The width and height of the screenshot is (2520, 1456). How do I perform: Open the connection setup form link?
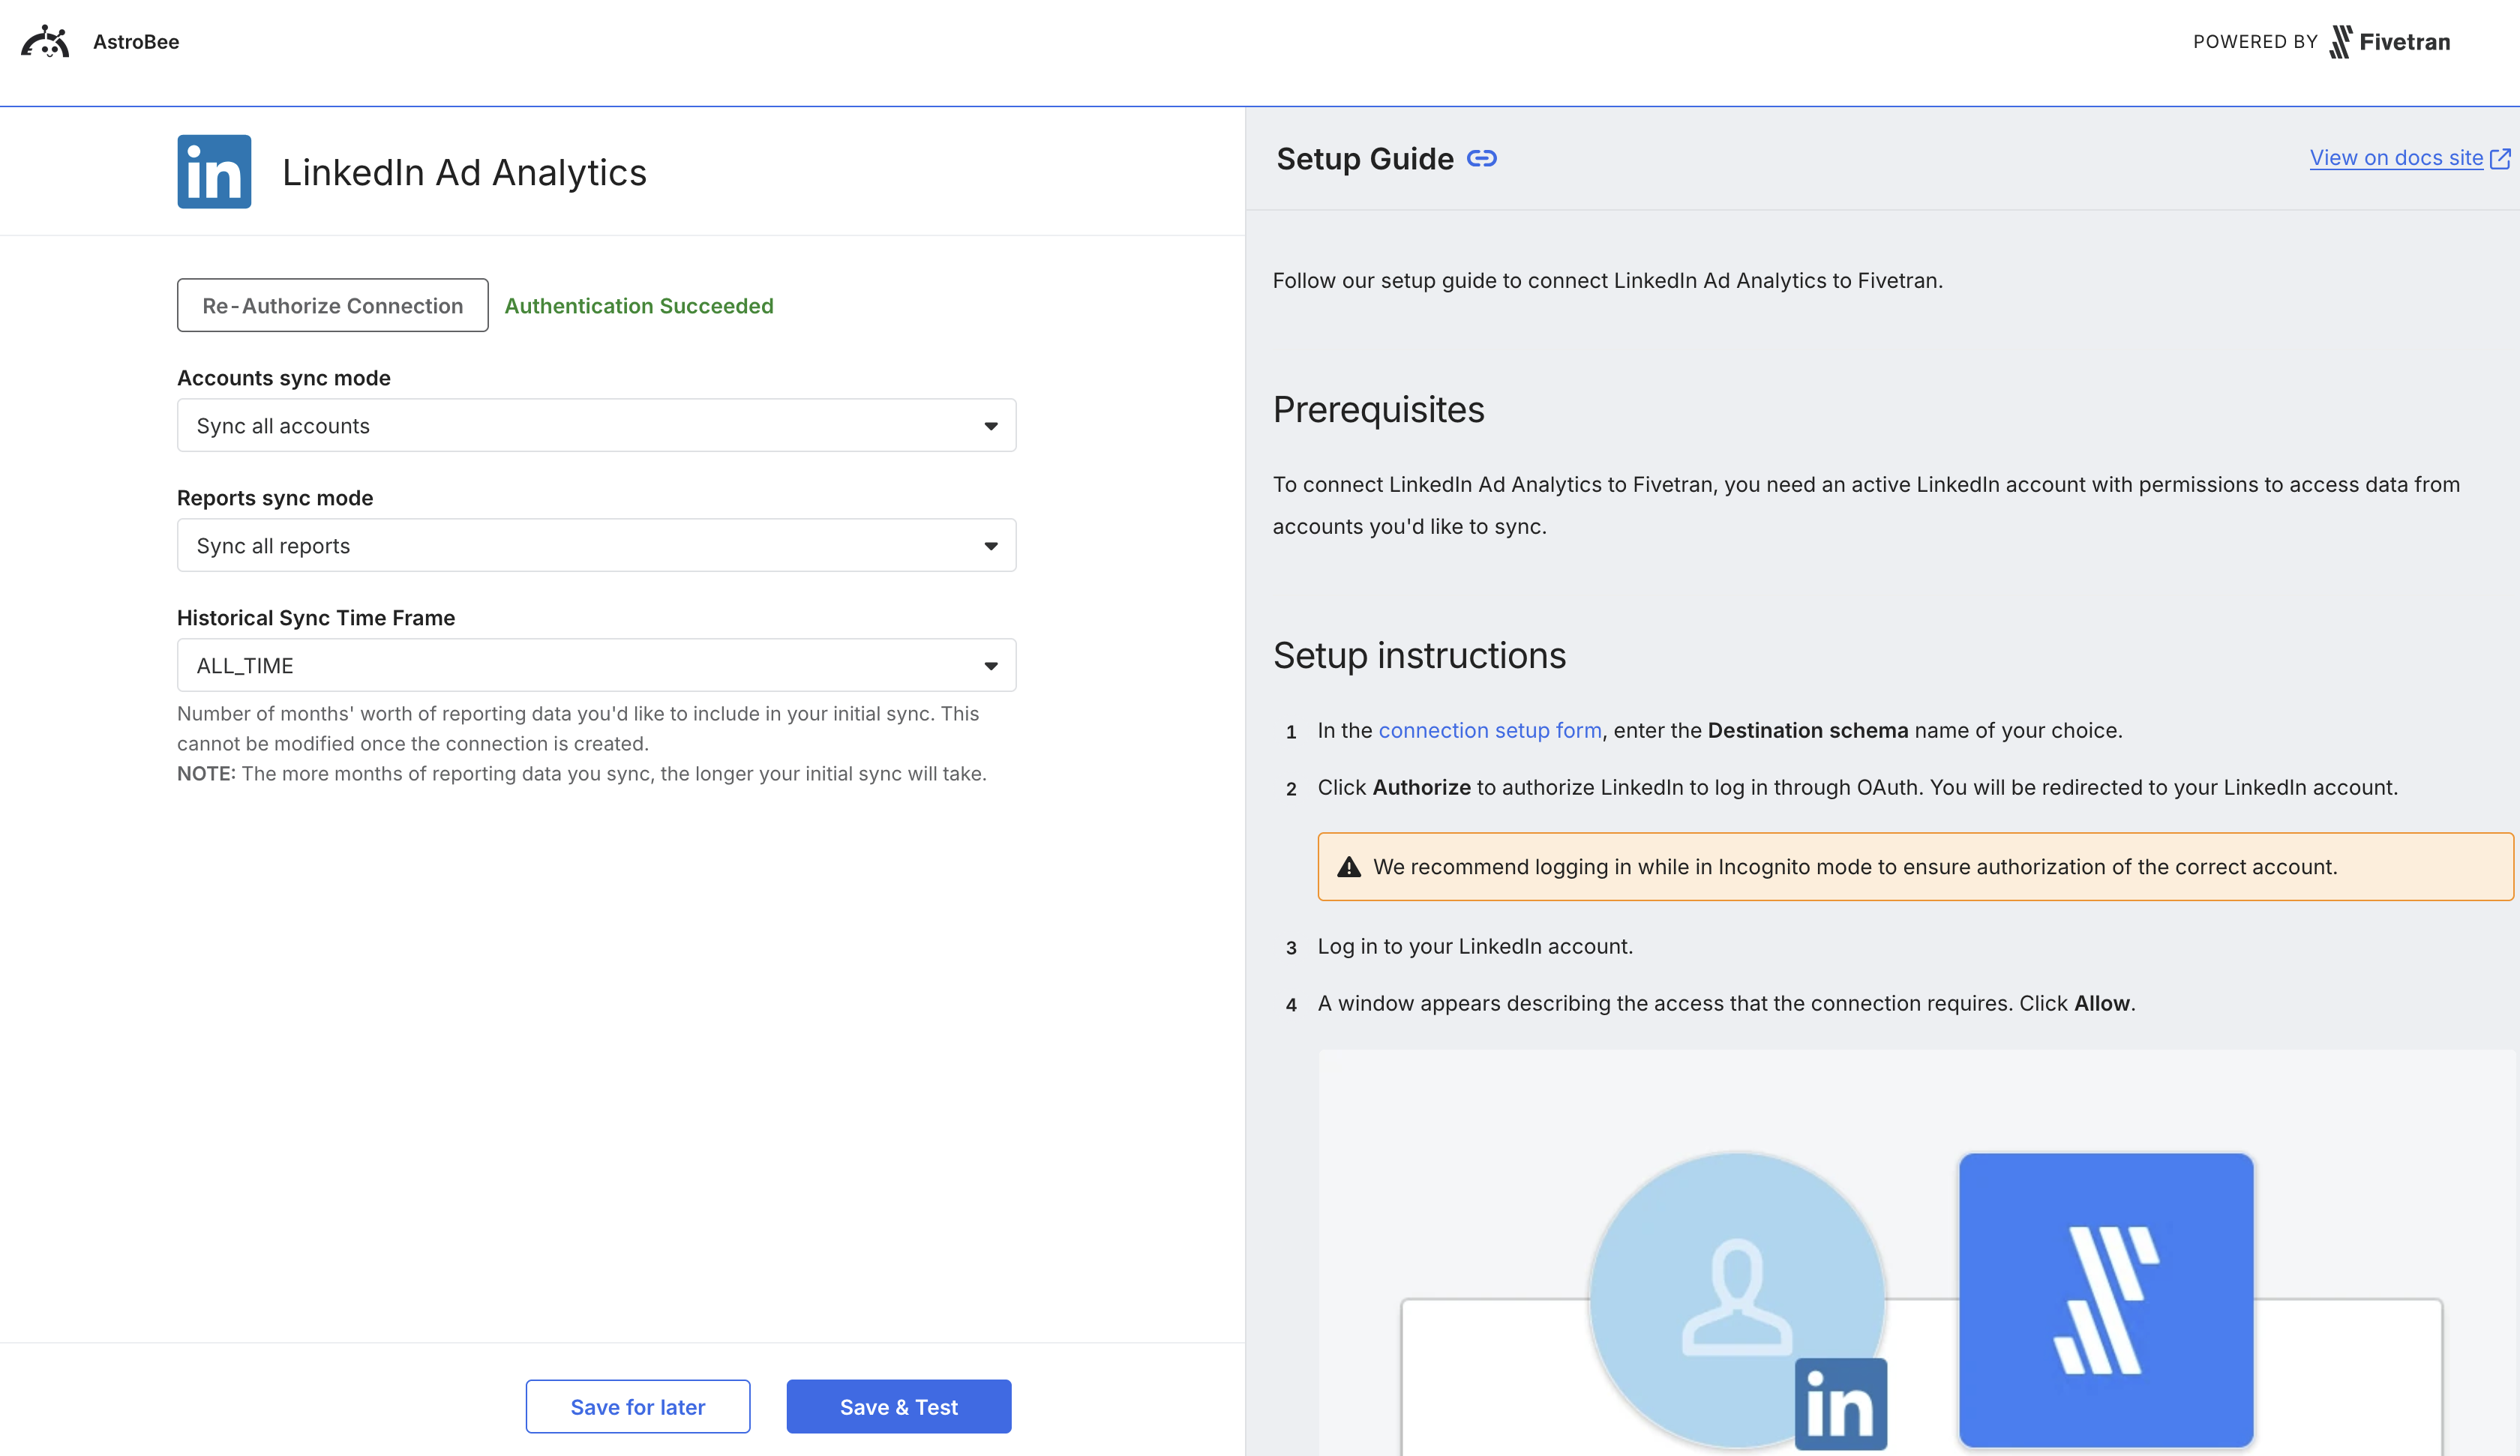[x=1490, y=730]
